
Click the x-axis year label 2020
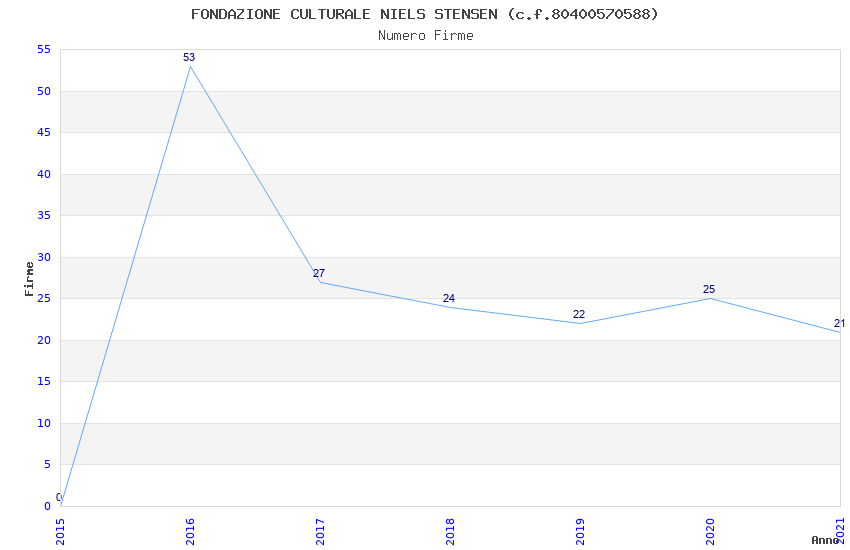pyautogui.click(x=711, y=532)
